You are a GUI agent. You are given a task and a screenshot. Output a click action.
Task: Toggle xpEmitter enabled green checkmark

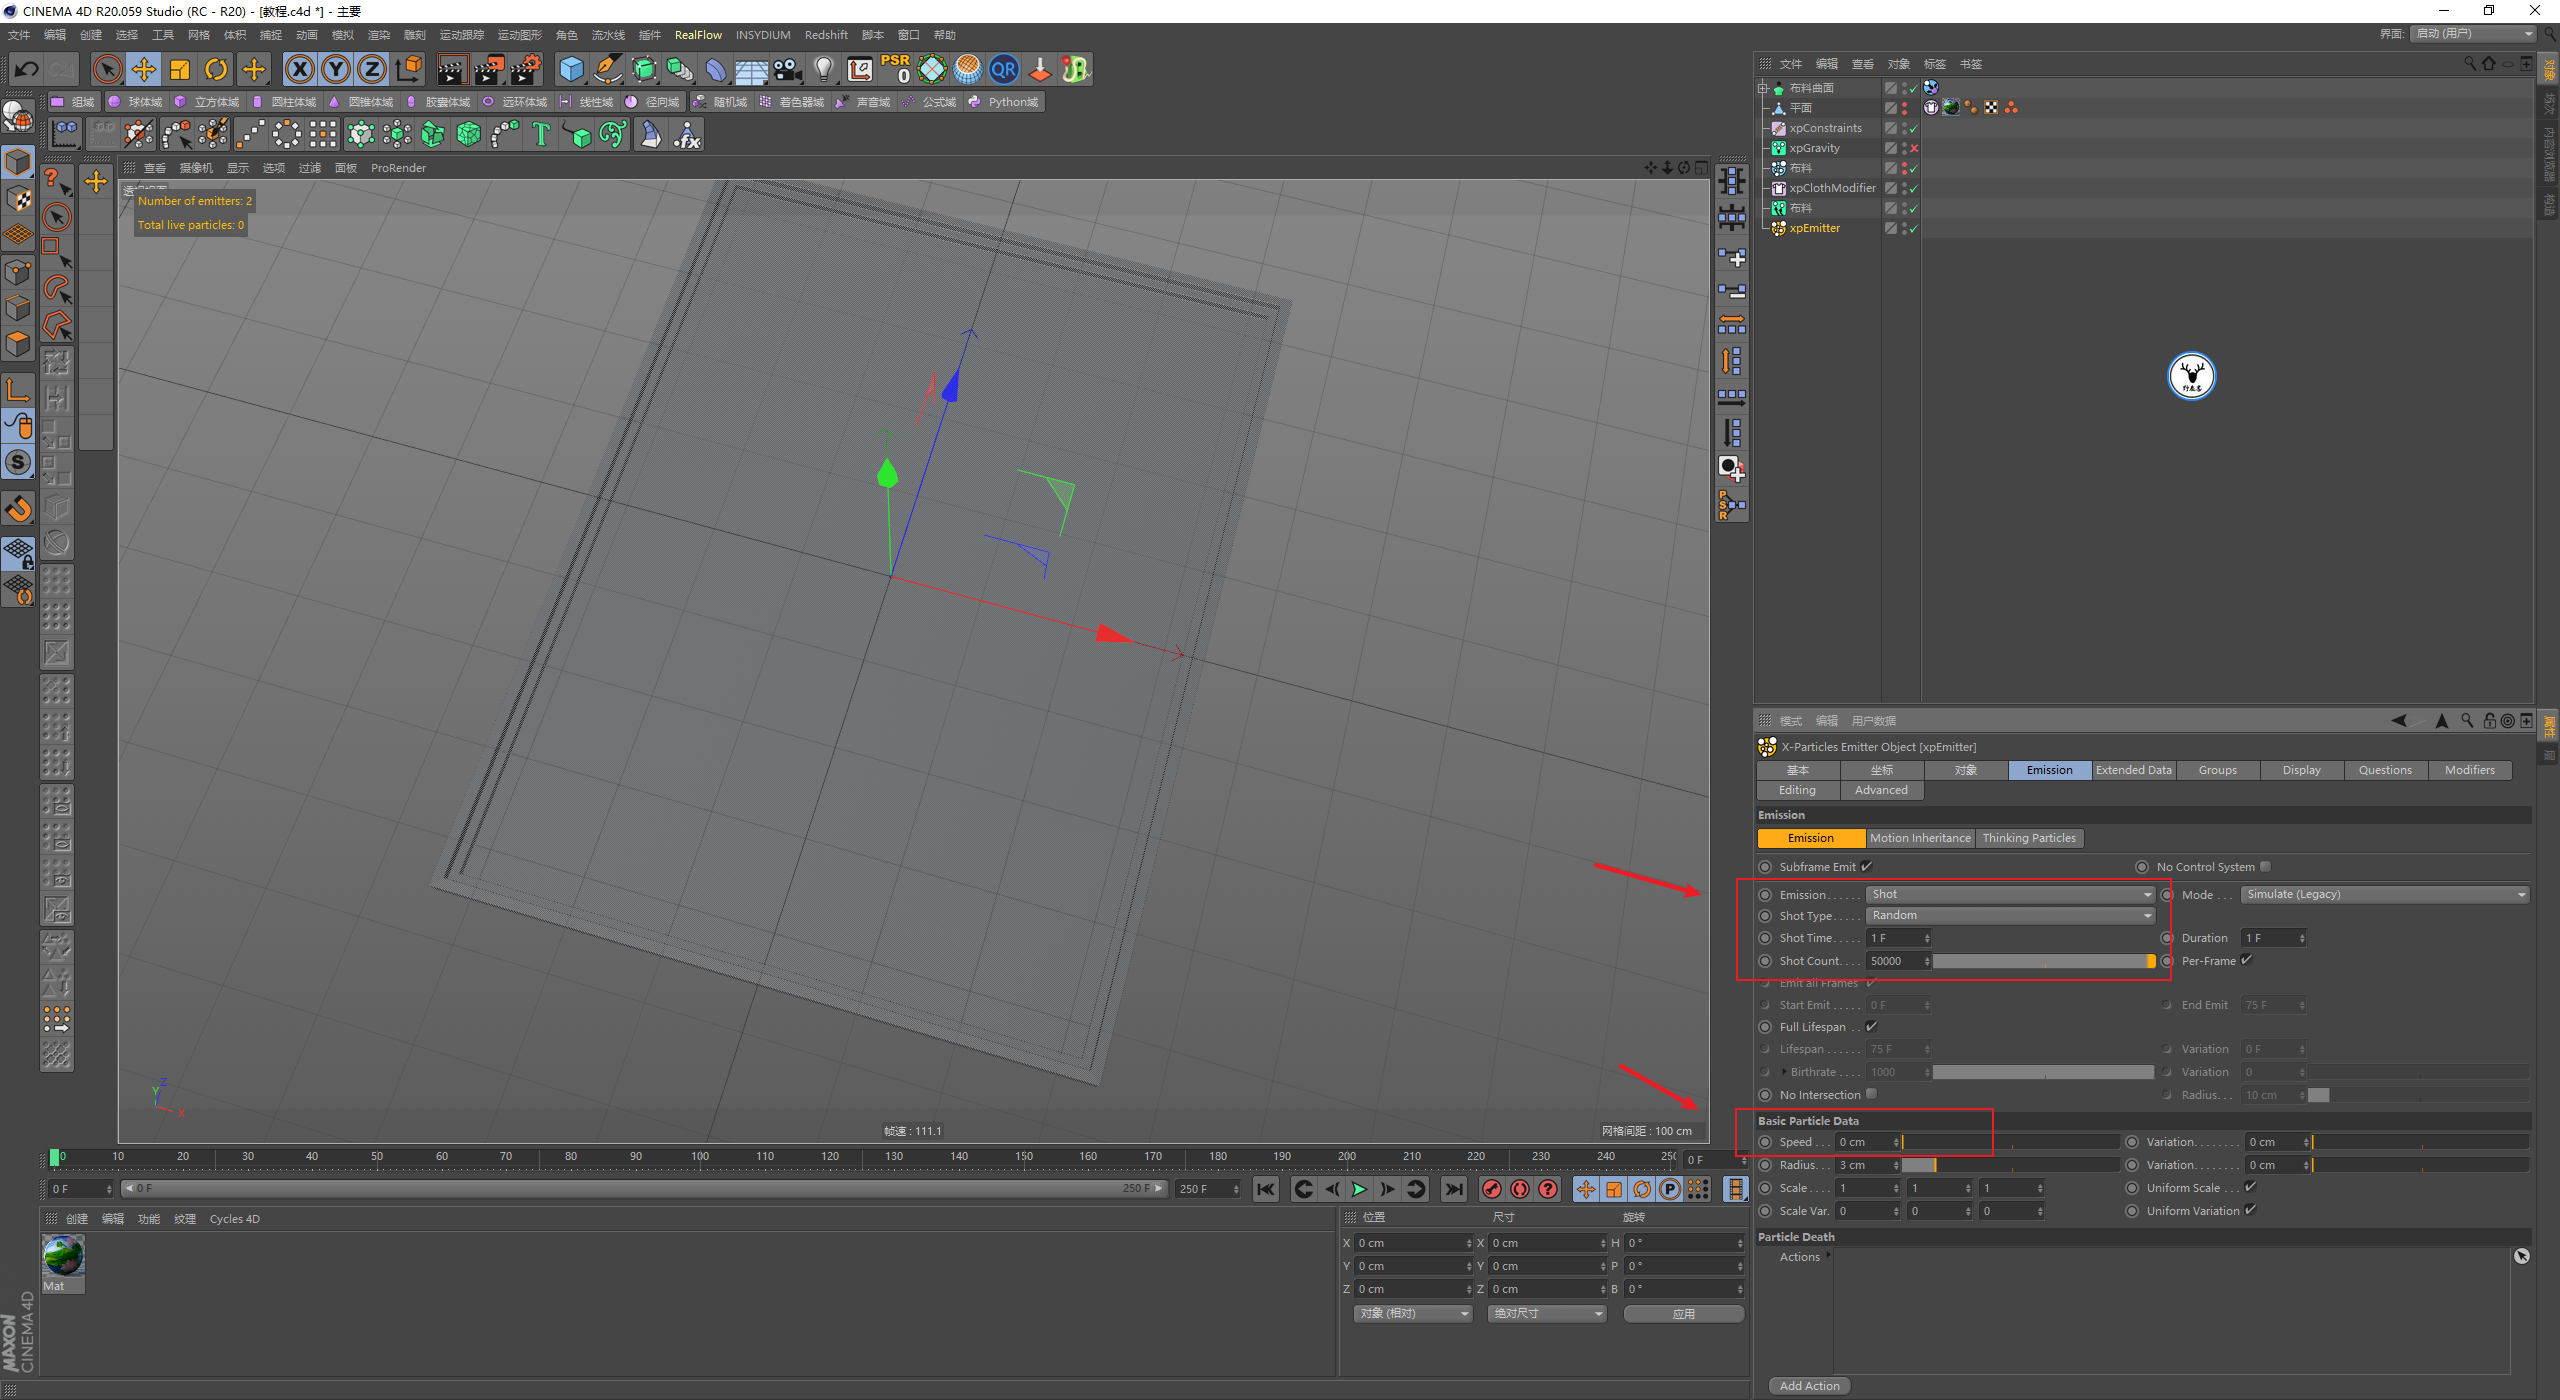click(x=1914, y=228)
